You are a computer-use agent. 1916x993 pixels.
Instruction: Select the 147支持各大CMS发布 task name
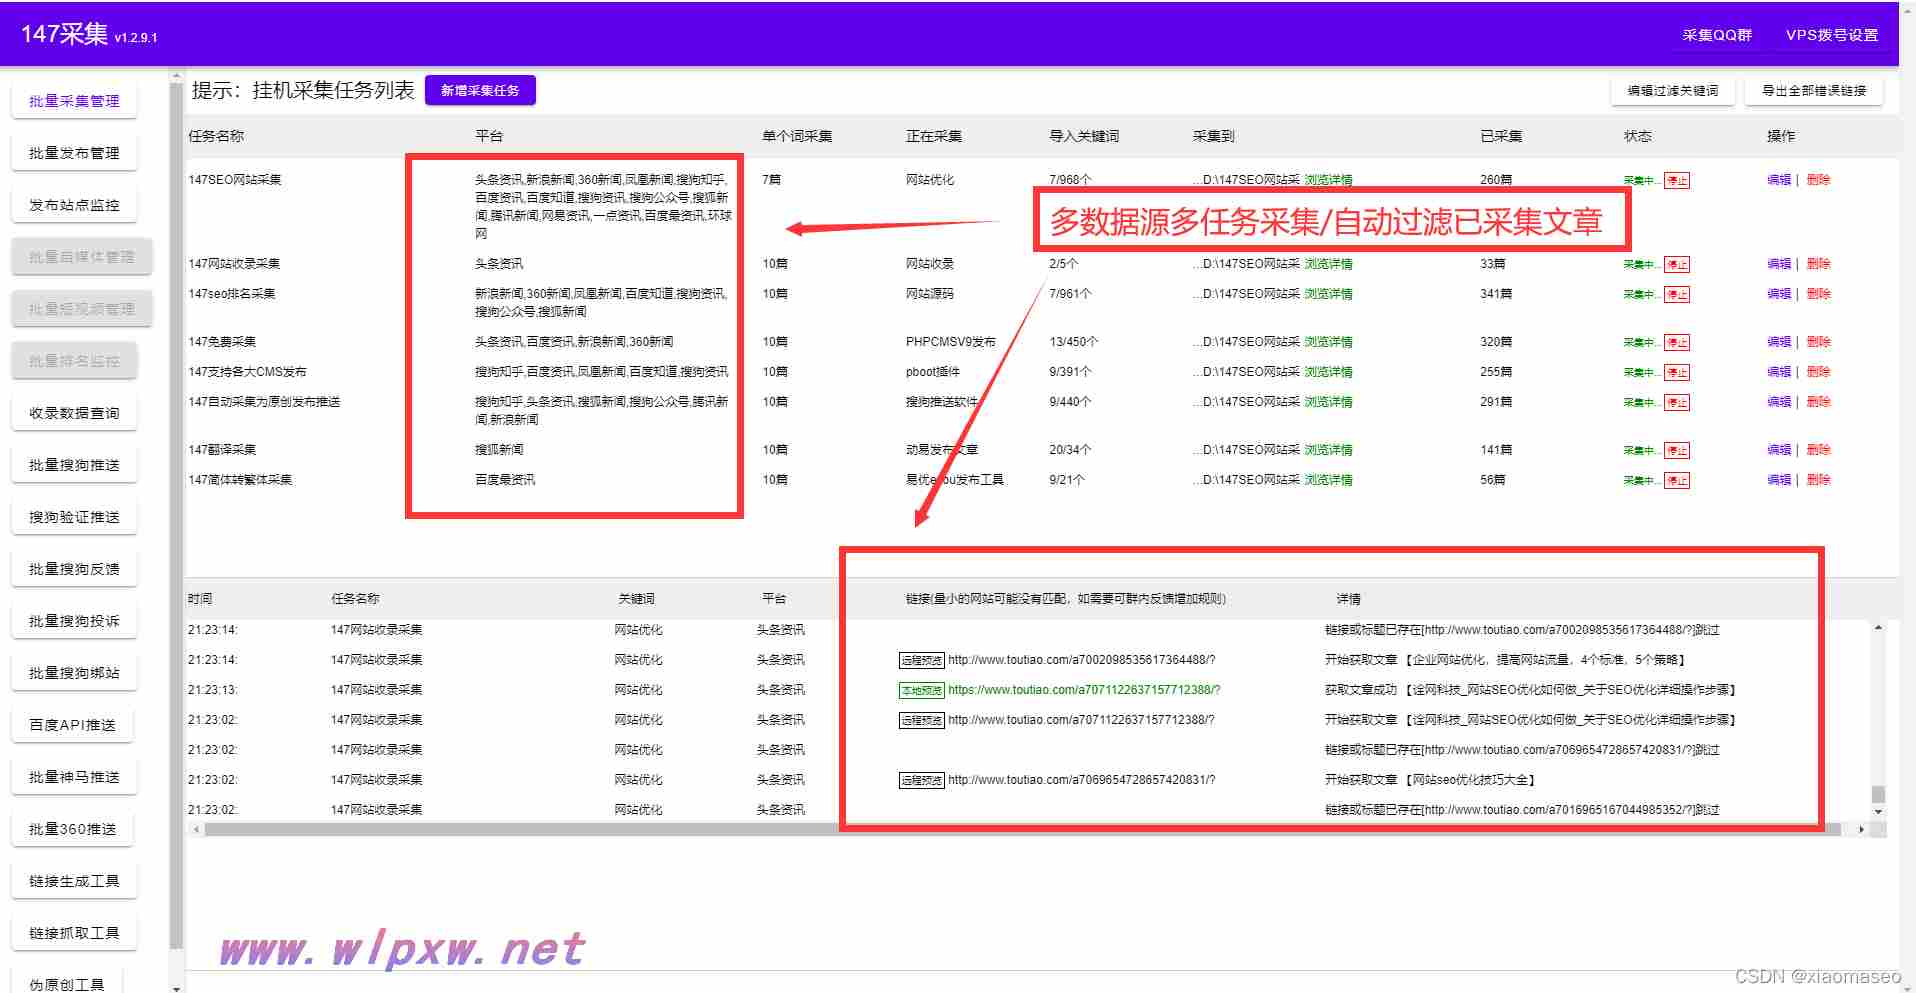tap(248, 372)
